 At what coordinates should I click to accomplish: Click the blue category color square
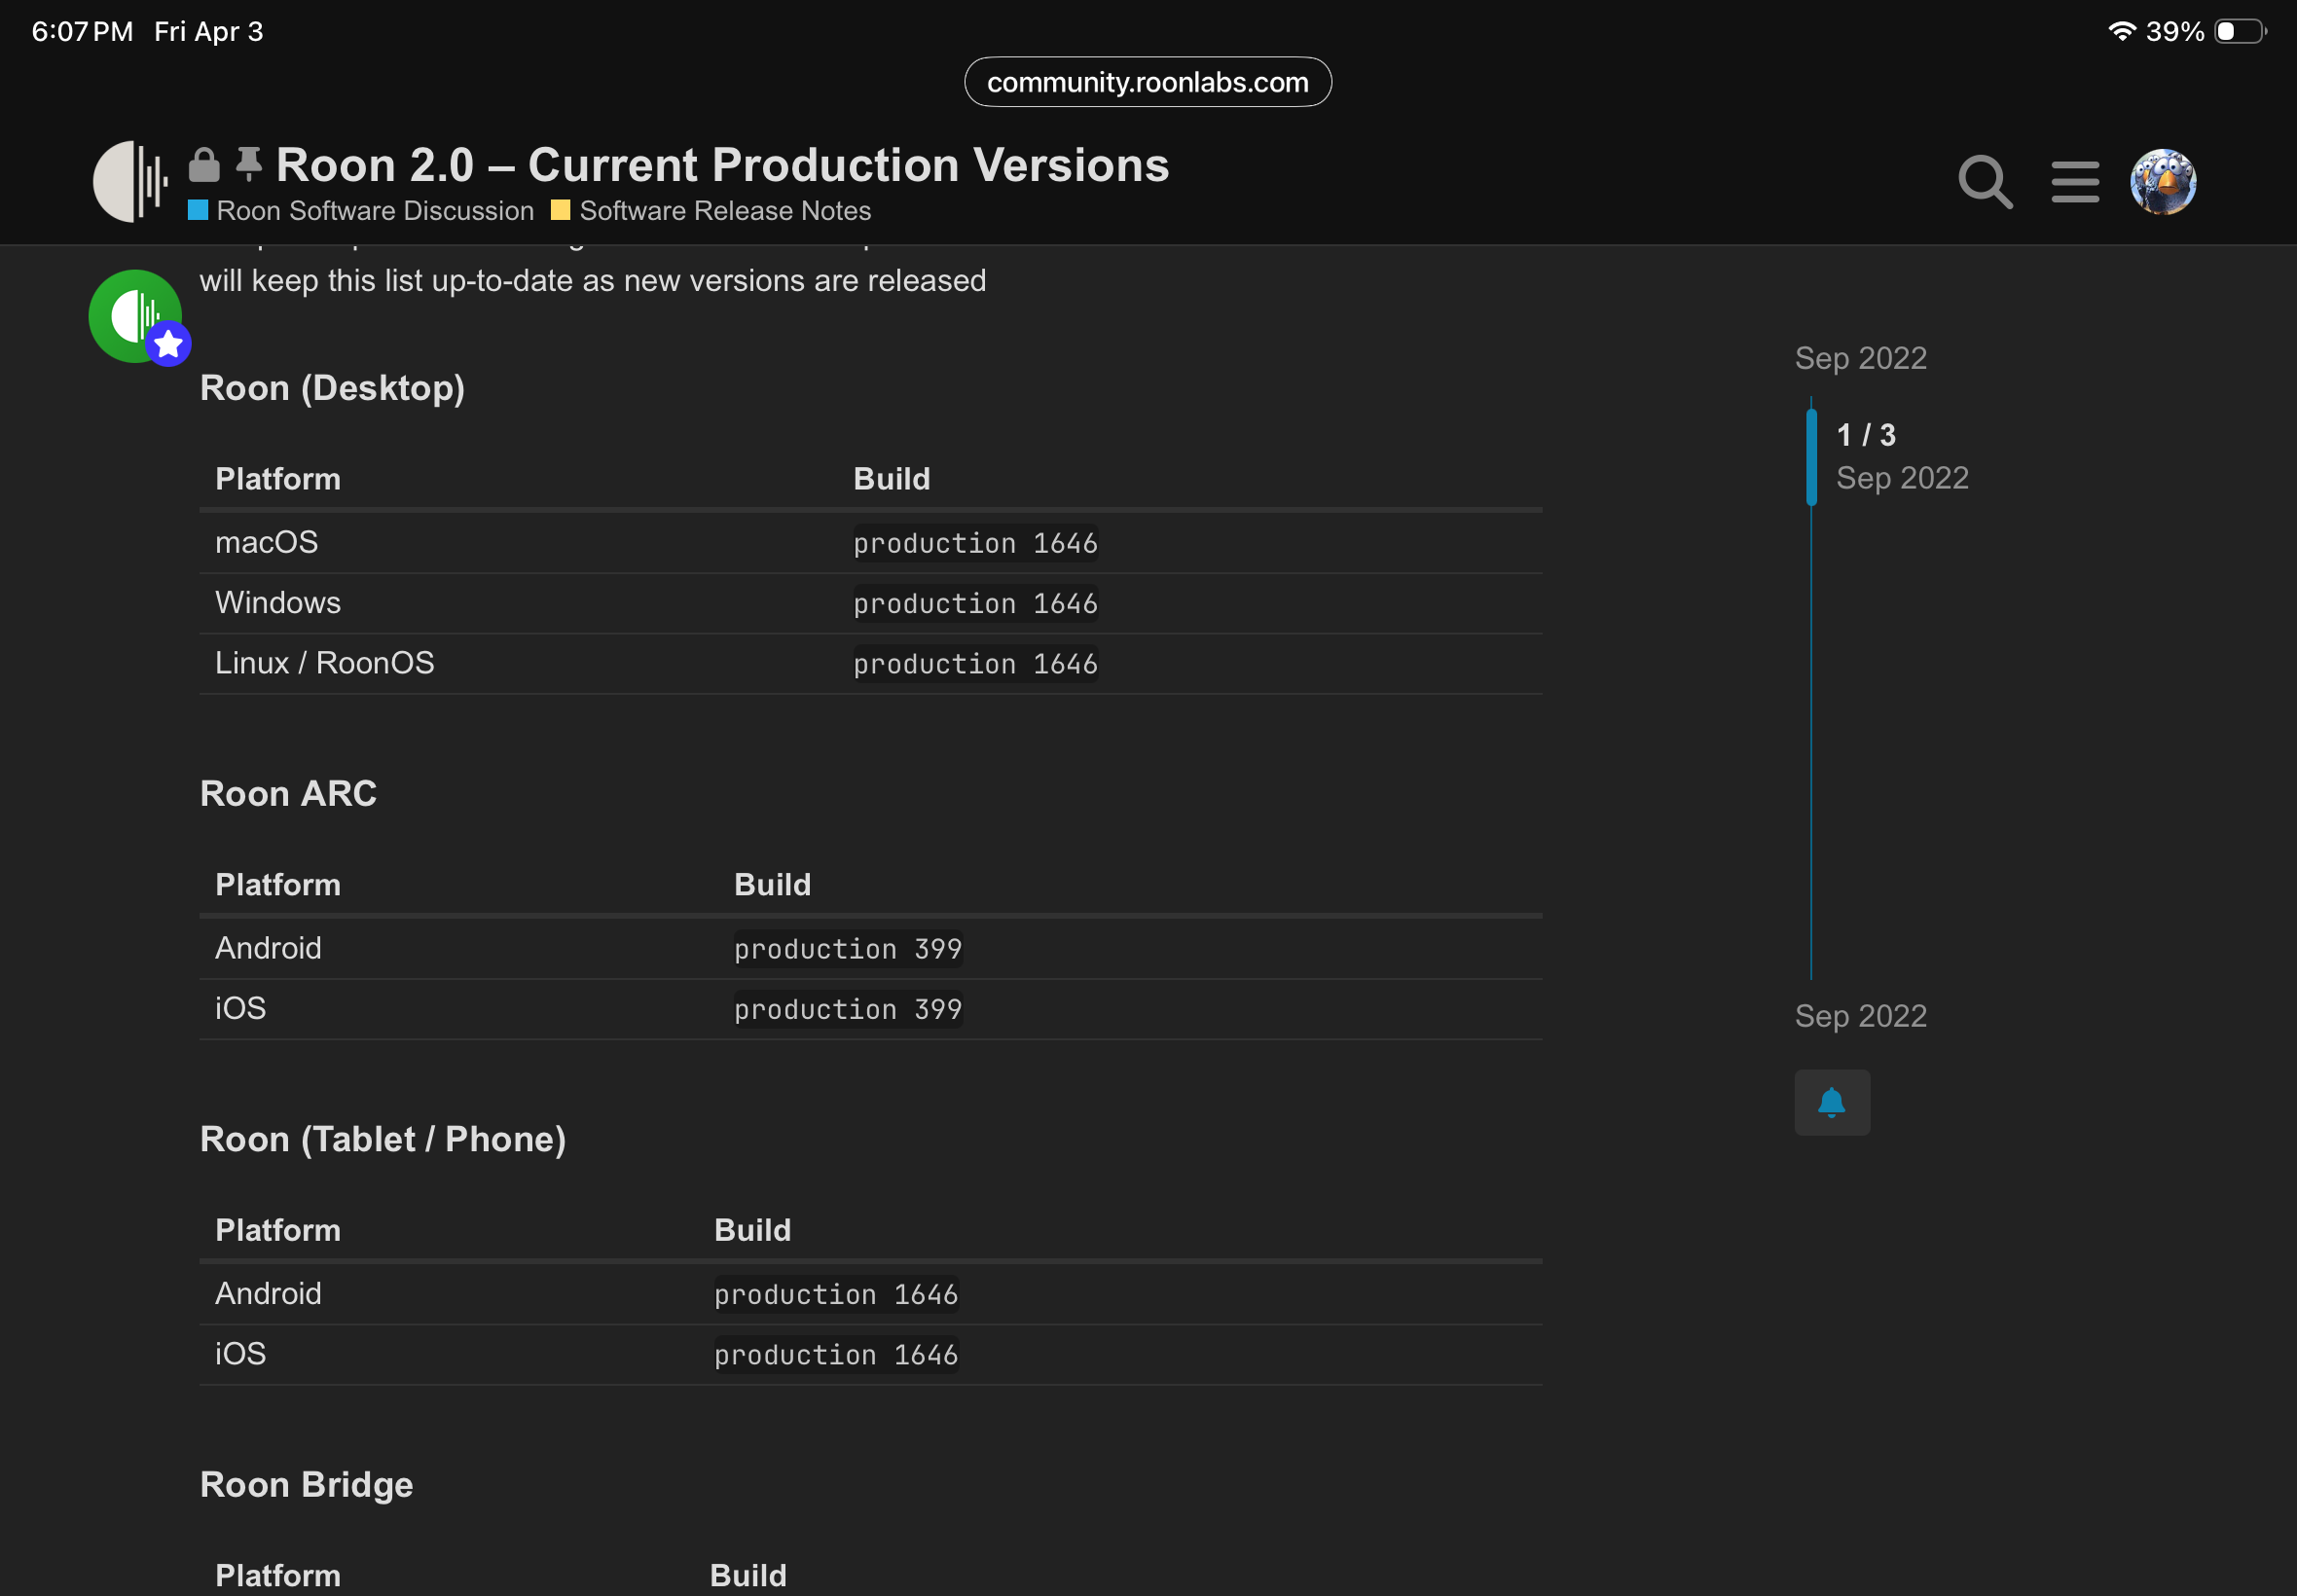(198, 211)
